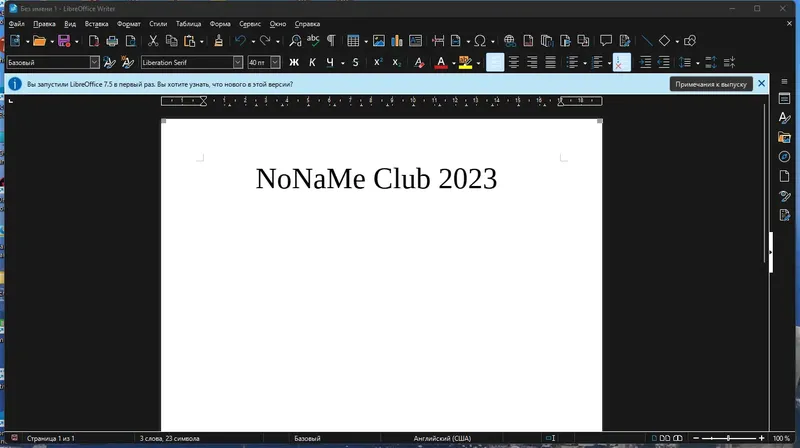
Task: Insert a comment
Action: 606,41
